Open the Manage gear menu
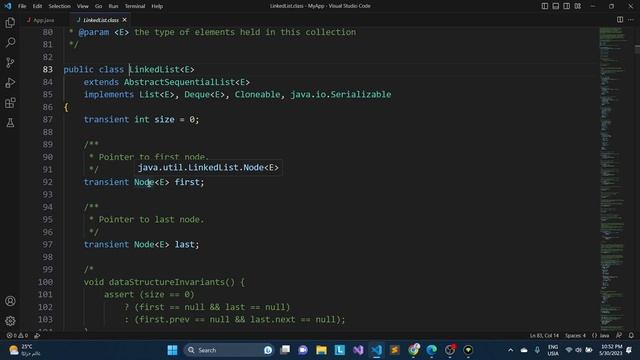The width and height of the screenshot is (640, 360). pos(10,321)
